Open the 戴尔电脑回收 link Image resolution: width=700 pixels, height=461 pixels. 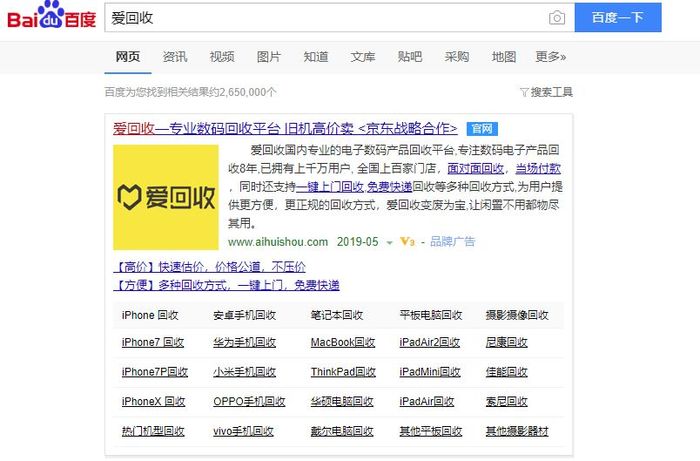342,431
